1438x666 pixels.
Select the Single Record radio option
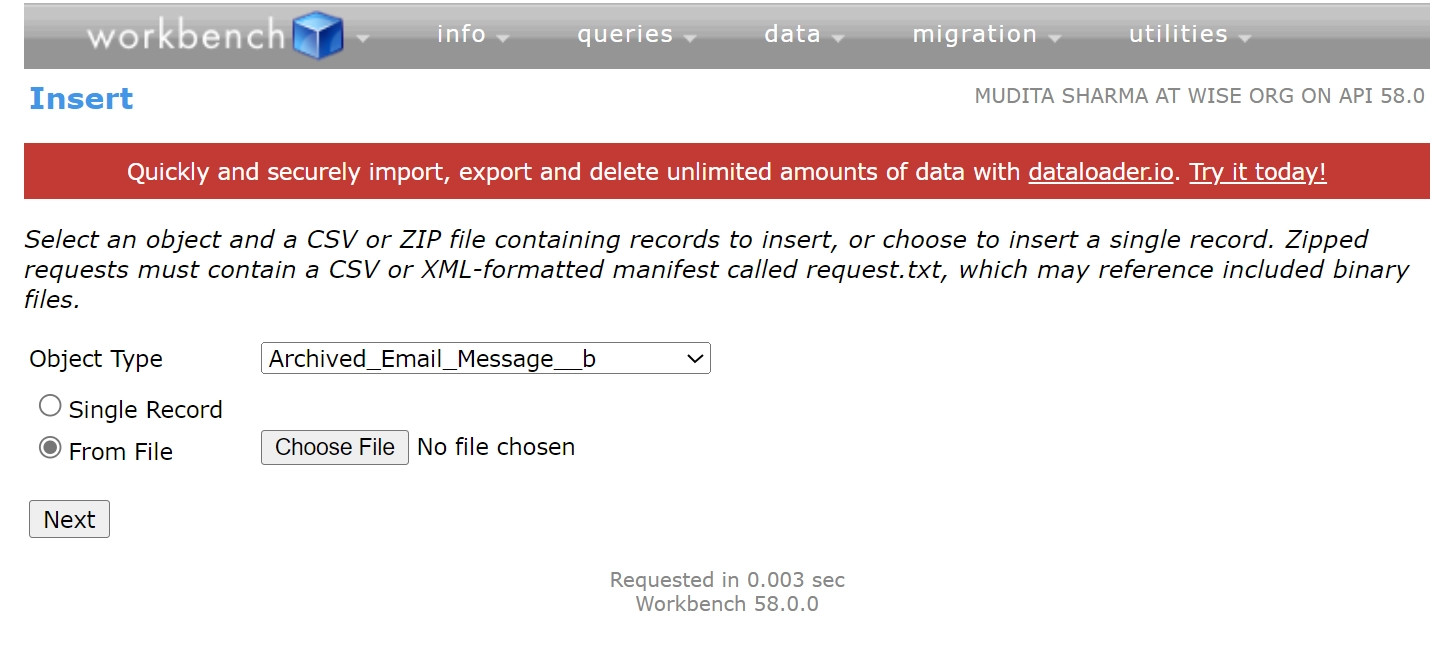pos(50,406)
